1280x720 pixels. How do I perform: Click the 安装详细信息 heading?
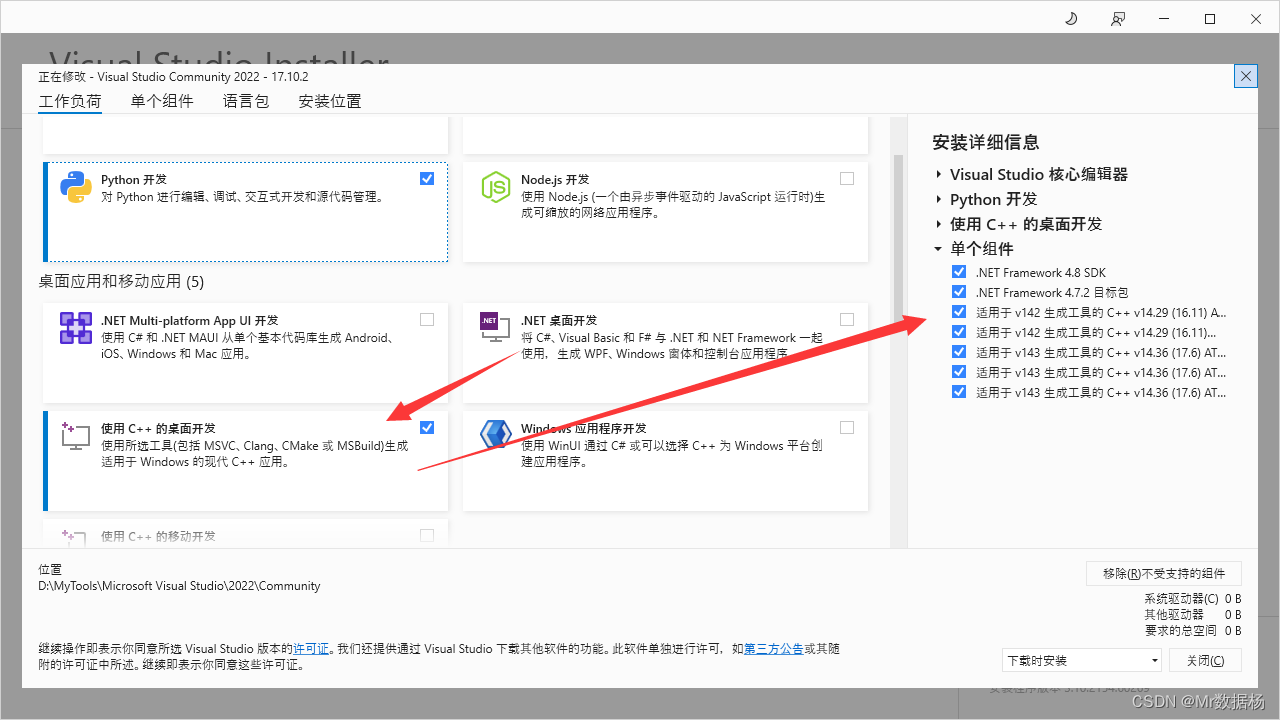click(986, 142)
